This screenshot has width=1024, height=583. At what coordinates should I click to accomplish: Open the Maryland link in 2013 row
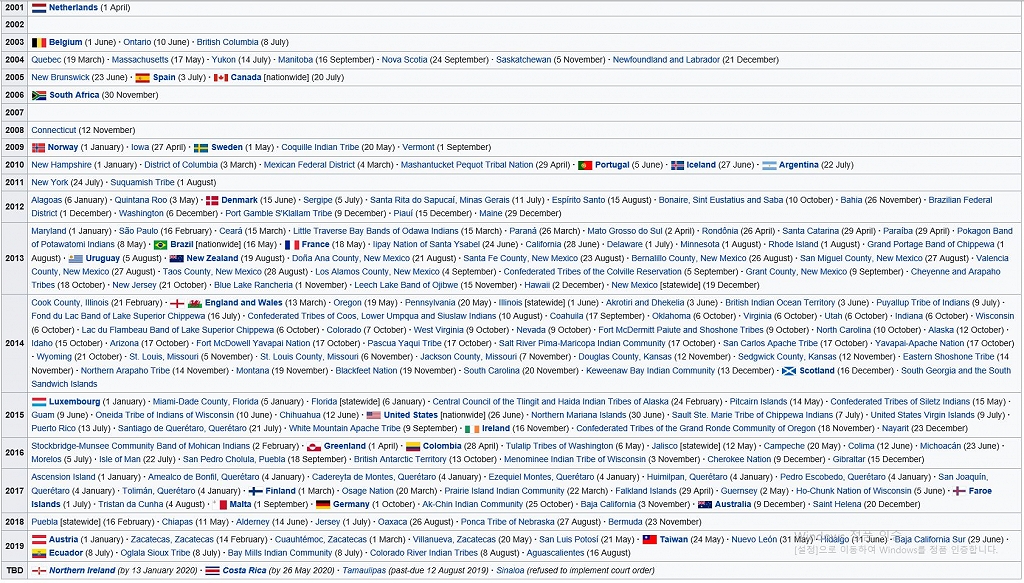pyautogui.click(x=49, y=231)
